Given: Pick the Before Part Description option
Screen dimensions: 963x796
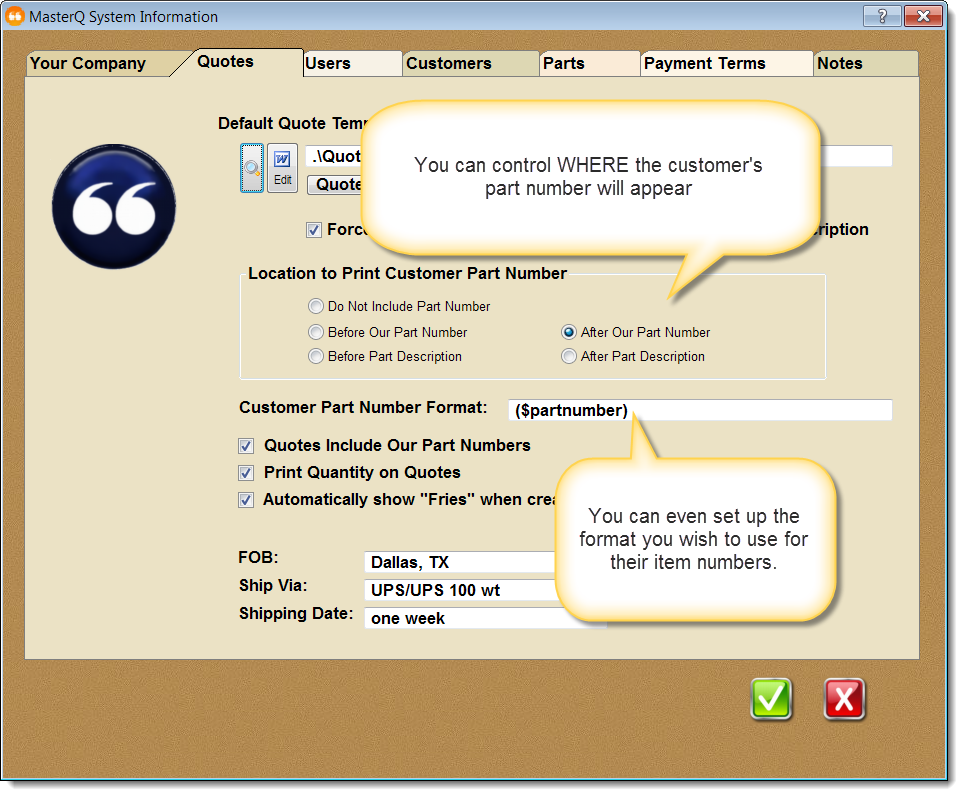Looking at the screenshot, I should (316, 357).
